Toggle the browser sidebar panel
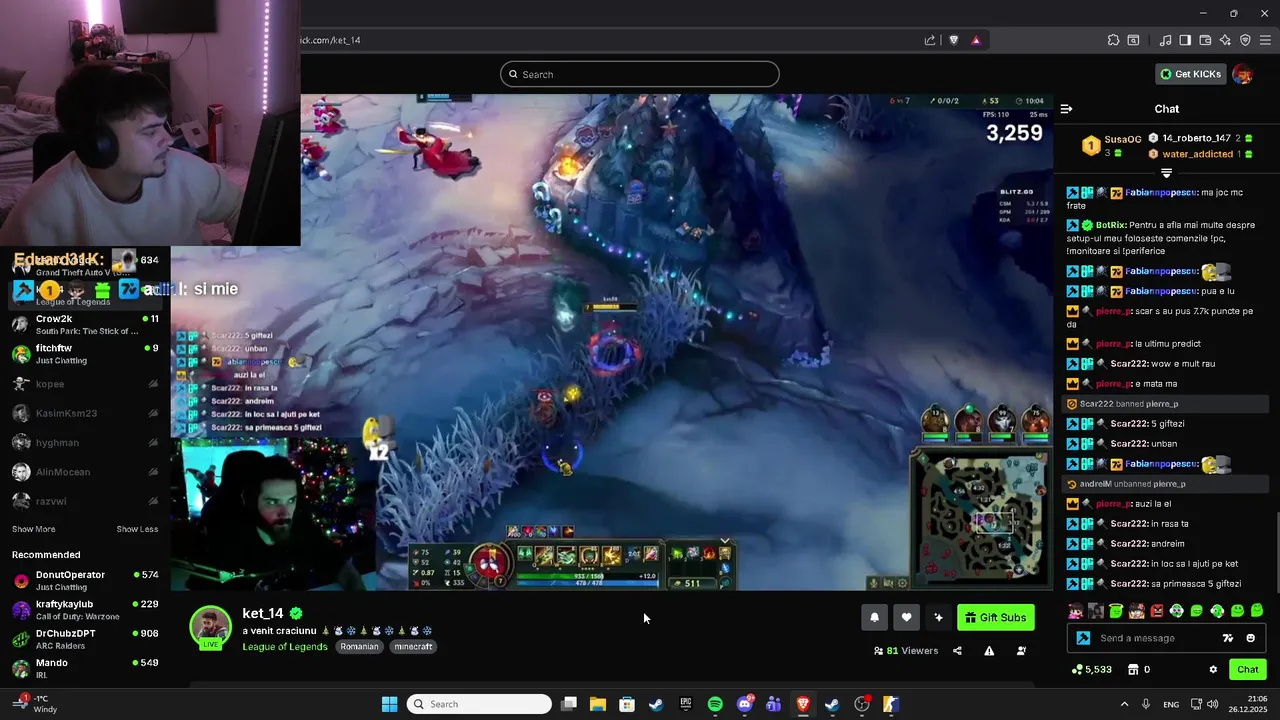This screenshot has width=1280, height=720. click(1185, 40)
